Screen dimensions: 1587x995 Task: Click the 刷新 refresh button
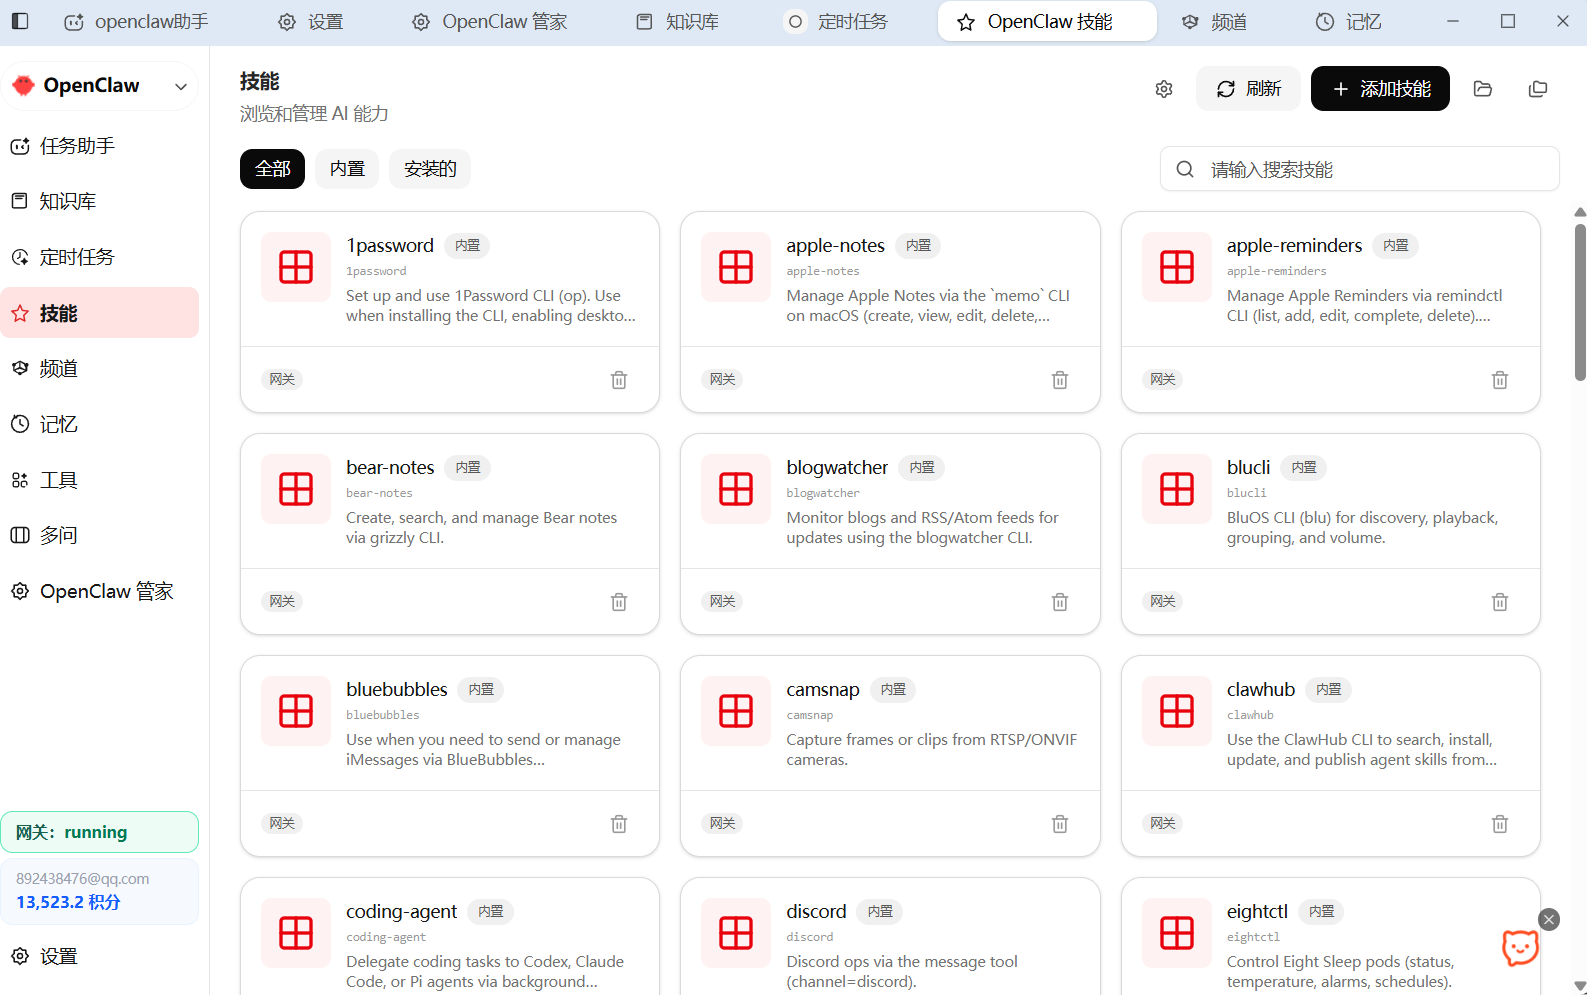click(1248, 89)
